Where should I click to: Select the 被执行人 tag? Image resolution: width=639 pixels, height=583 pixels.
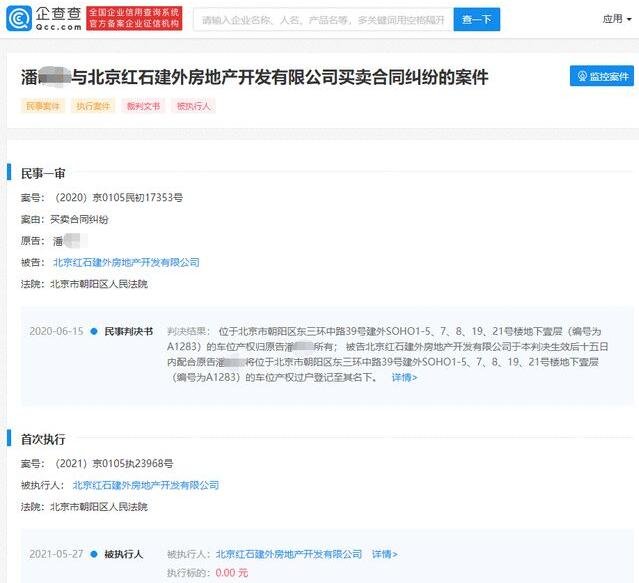(193, 106)
